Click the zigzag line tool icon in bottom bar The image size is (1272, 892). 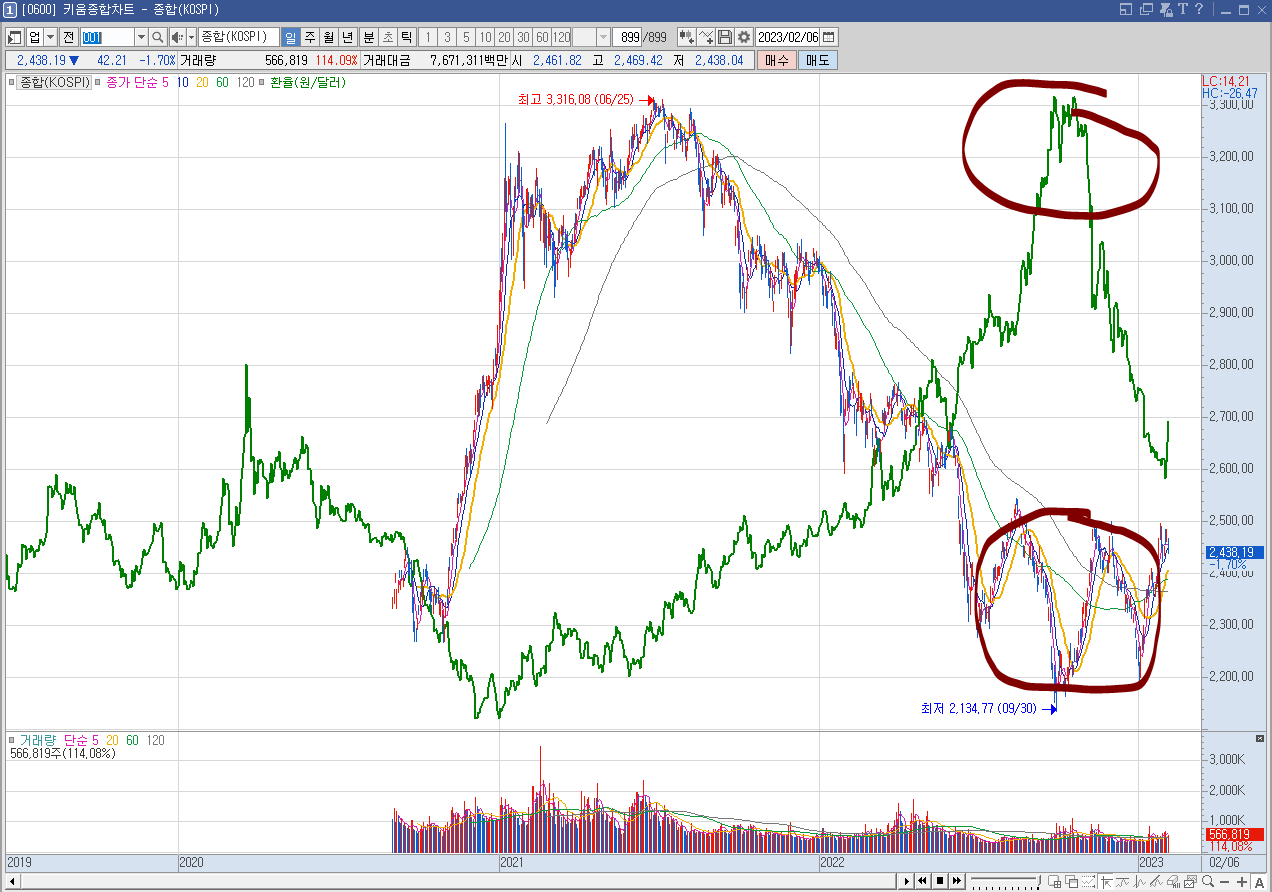tap(1140, 881)
